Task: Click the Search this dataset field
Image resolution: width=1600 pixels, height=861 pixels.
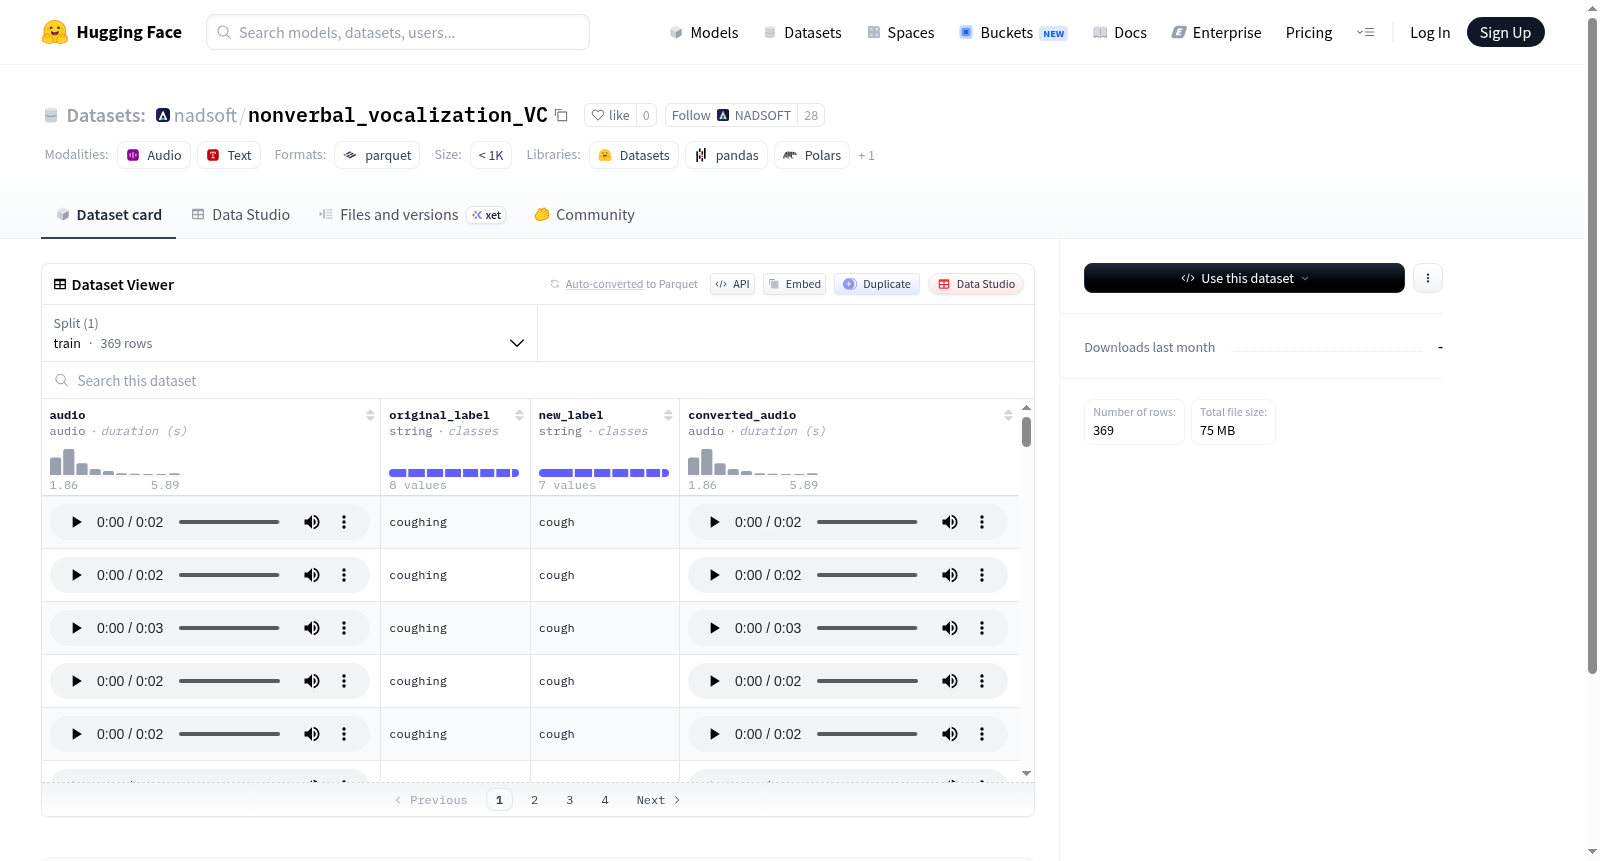Action: 538,381
